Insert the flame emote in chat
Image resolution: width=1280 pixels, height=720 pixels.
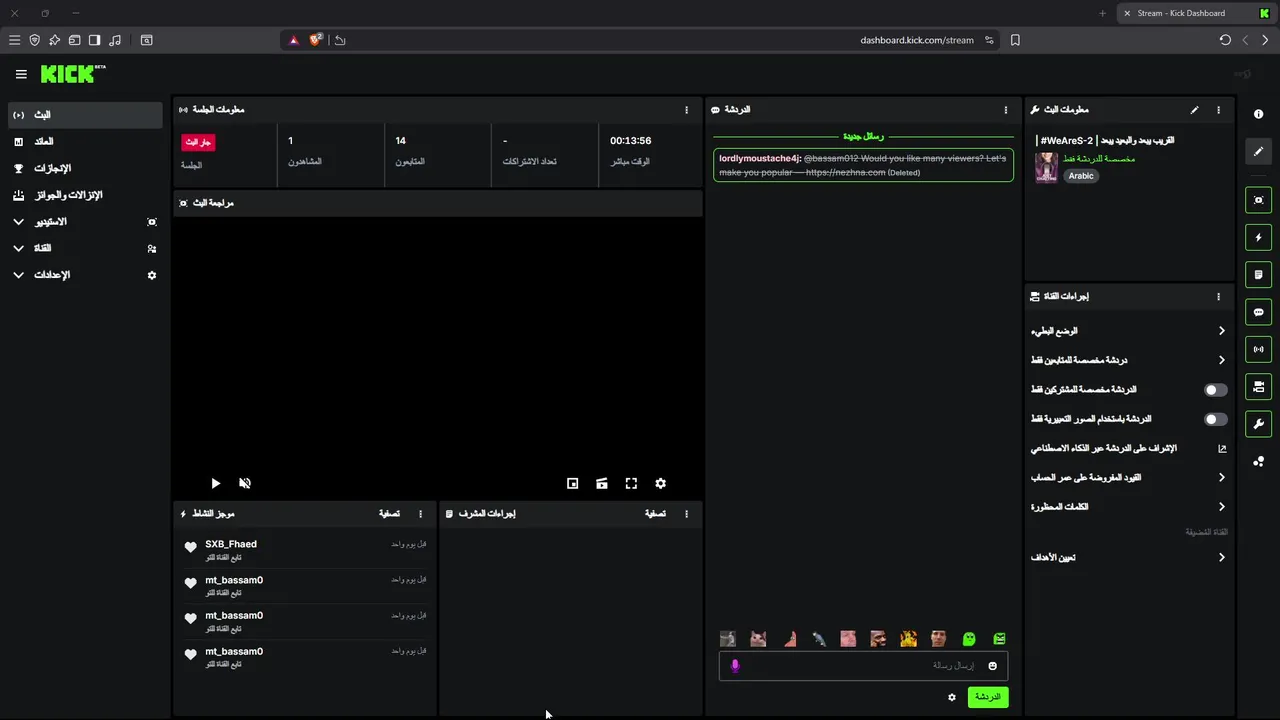[x=908, y=639]
